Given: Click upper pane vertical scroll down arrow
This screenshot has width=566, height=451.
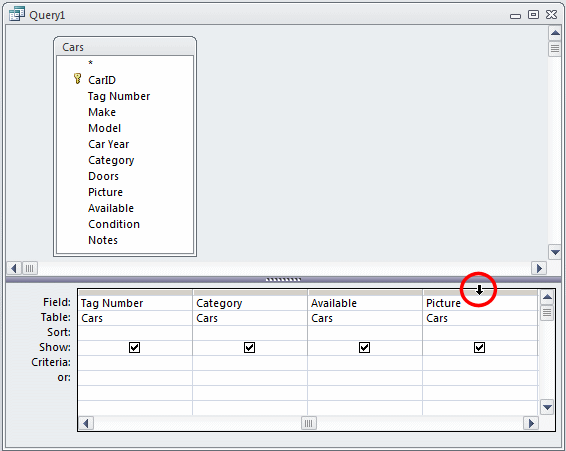Looking at the screenshot, I should click(x=555, y=252).
